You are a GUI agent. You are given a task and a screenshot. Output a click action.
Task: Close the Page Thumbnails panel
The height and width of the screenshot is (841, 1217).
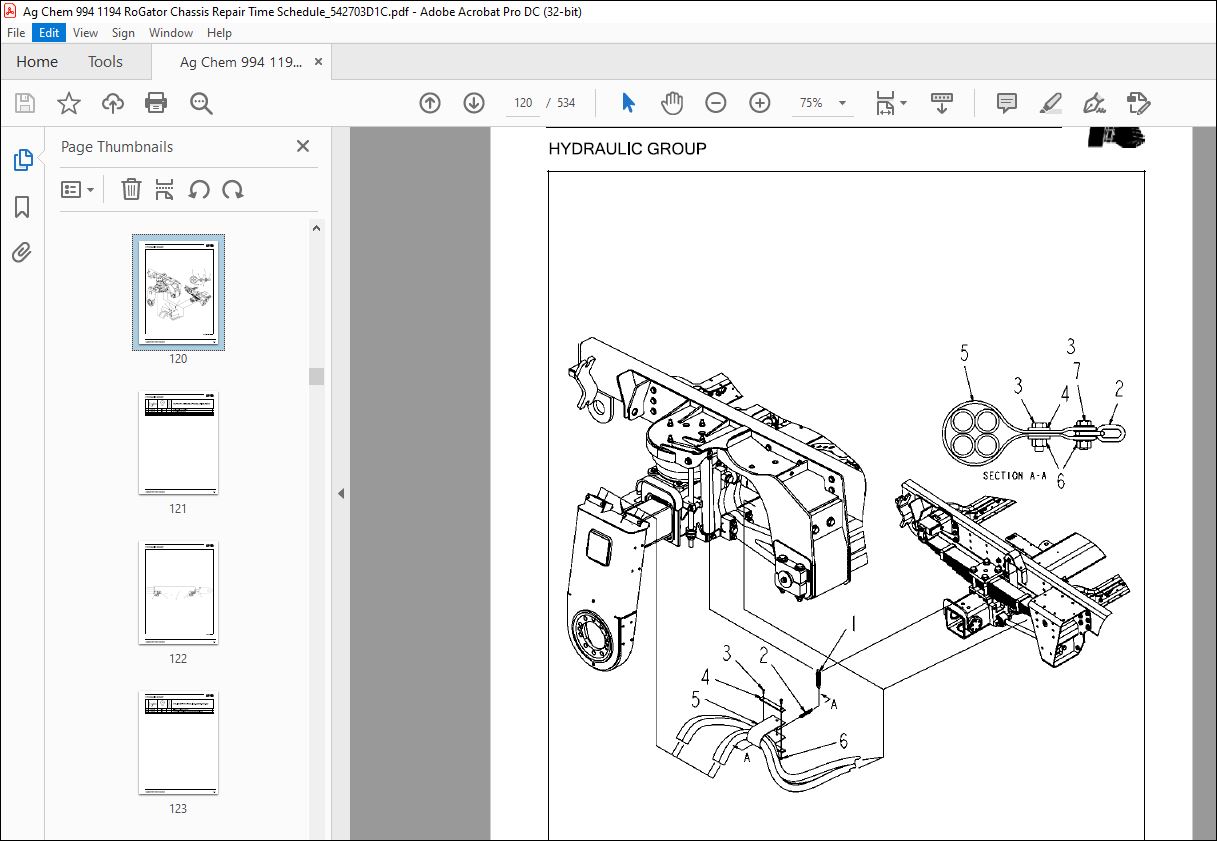point(303,147)
